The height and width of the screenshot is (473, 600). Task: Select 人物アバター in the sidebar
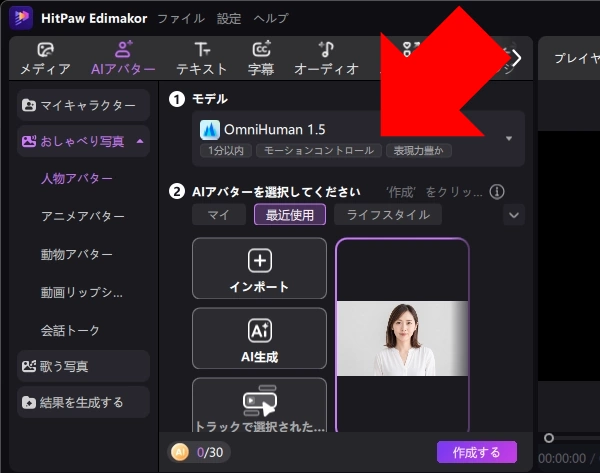pyautogui.click(x=77, y=178)
